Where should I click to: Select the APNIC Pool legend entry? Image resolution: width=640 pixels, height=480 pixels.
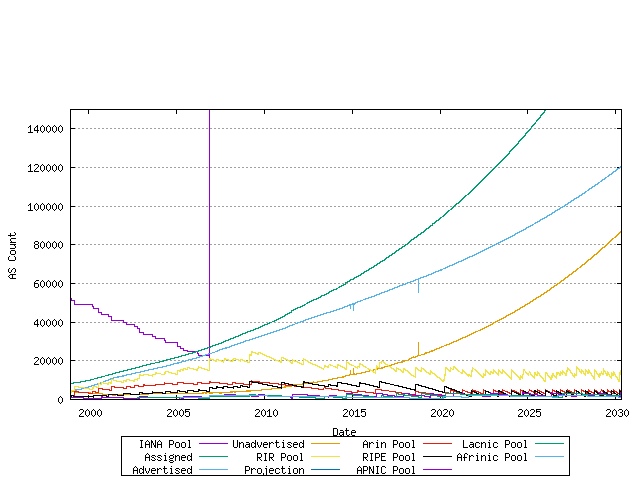tap(386, 470)
